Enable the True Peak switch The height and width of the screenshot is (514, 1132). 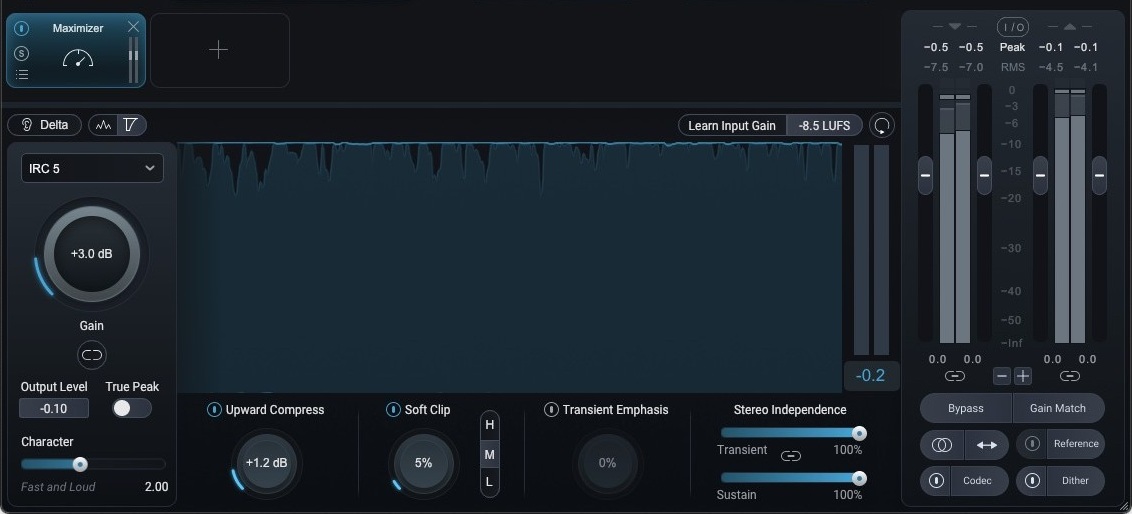pyautogui.click(x=132, y=408)
